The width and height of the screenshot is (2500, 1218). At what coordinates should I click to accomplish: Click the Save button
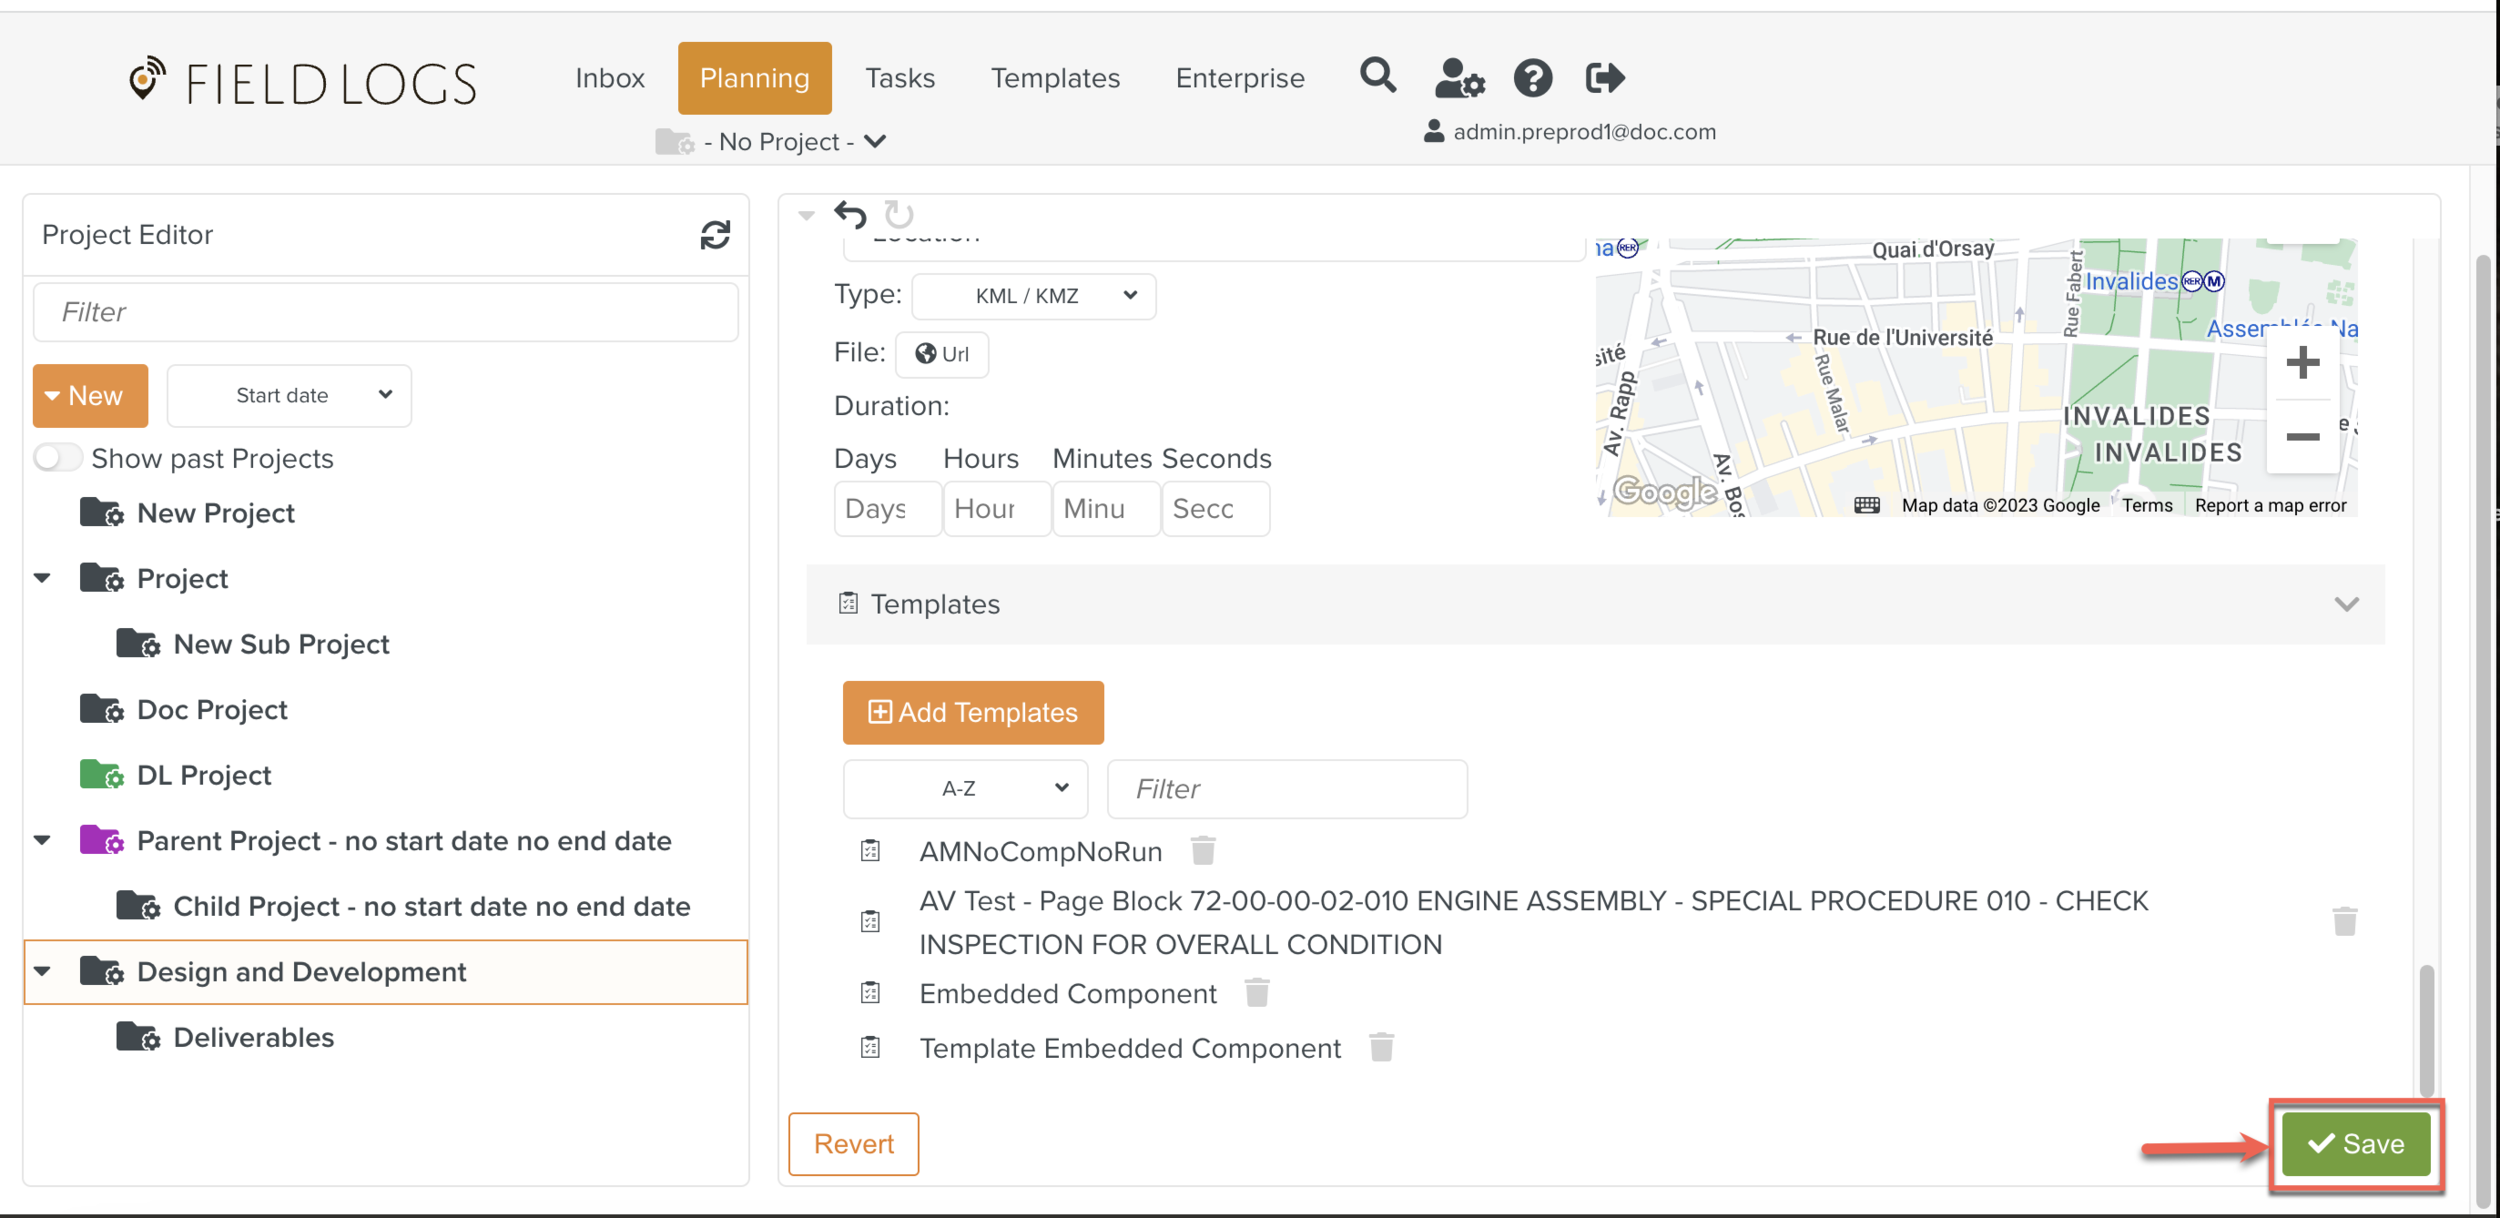click(x=2356, y=1143)
